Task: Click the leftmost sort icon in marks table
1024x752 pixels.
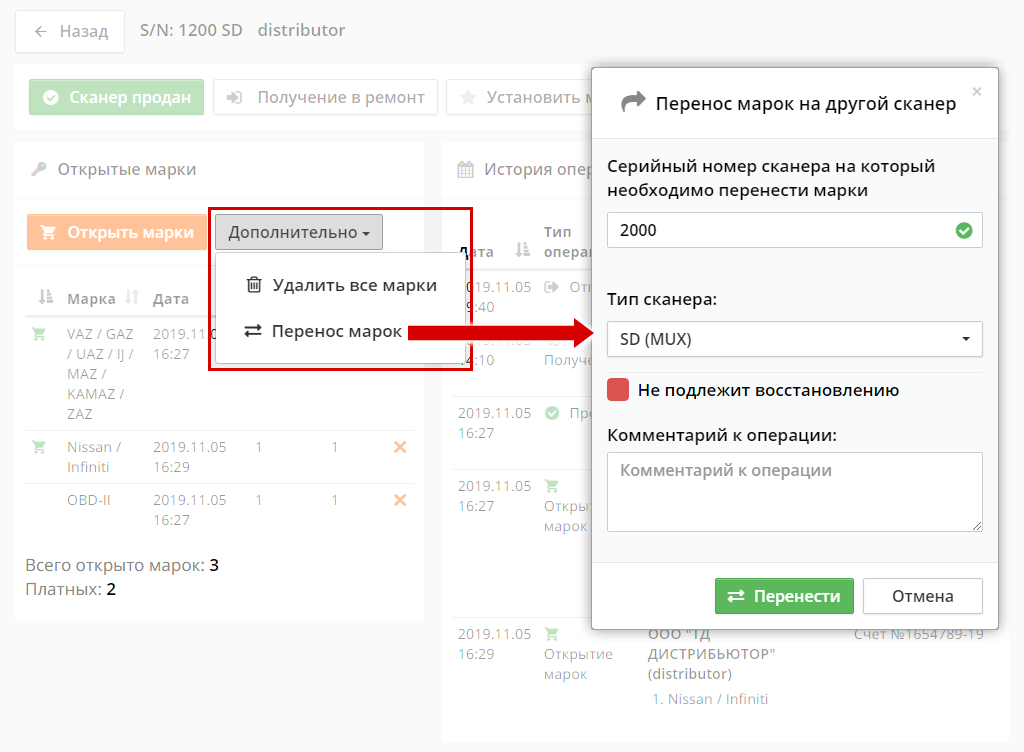Action: click(44, 297)
